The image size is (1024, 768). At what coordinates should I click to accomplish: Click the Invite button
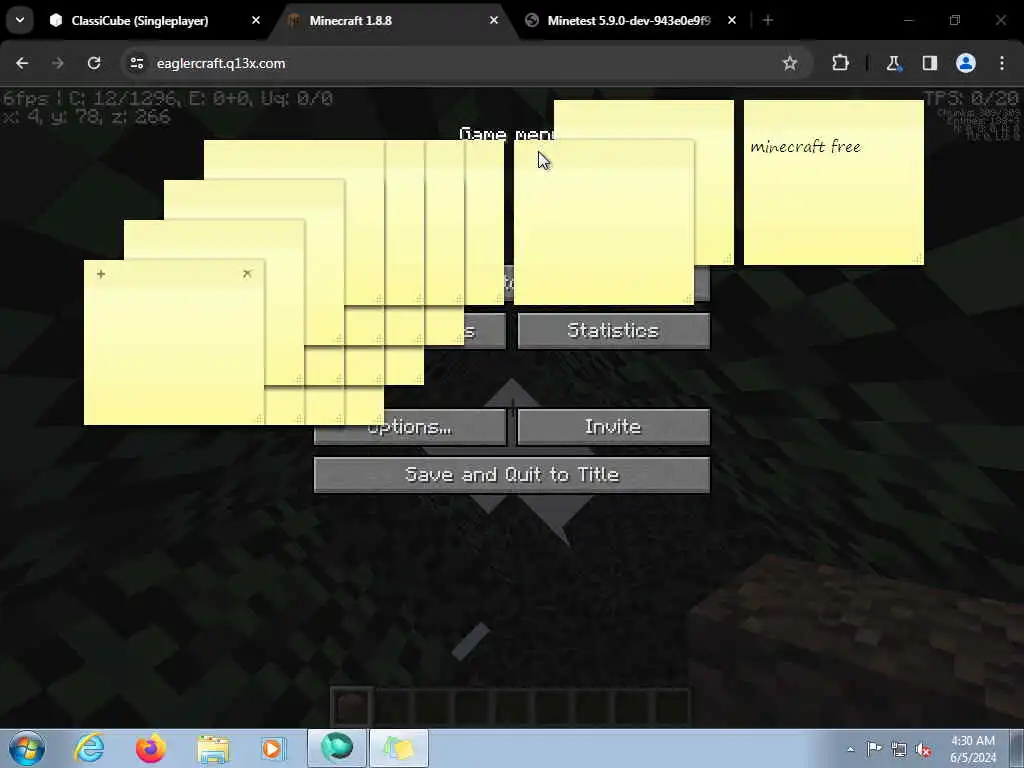(613, 427)
